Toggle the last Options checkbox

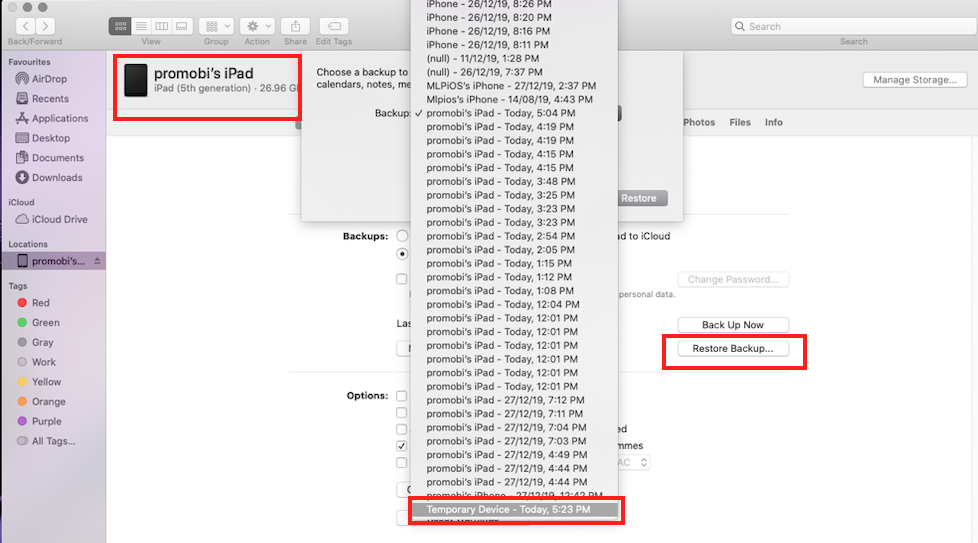pos(402,463)
